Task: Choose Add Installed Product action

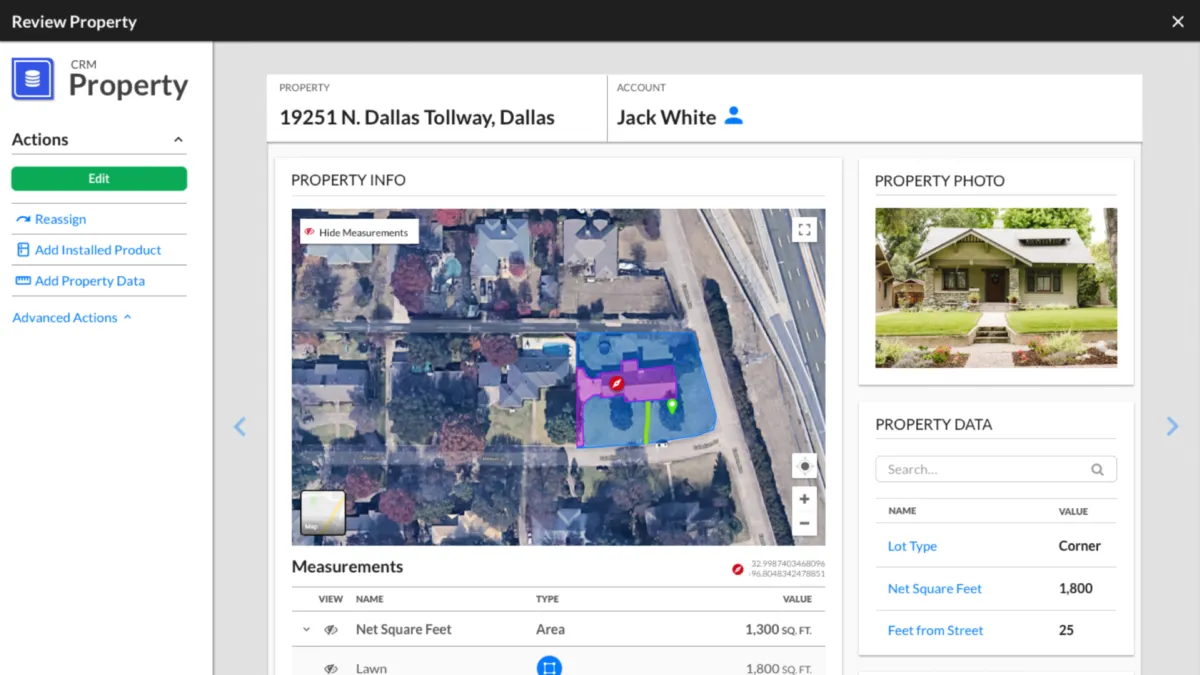Action: [x=97, y=250]
